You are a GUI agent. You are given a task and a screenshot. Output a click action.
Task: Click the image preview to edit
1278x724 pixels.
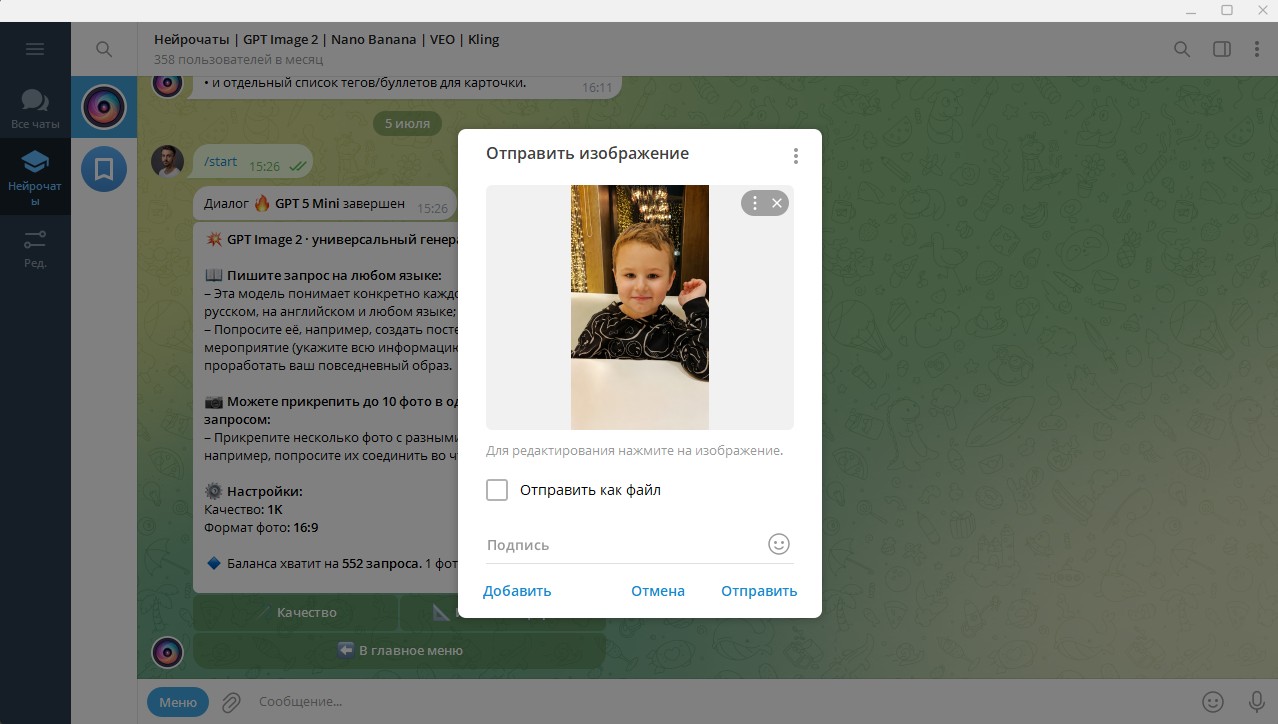click(640, 307)
